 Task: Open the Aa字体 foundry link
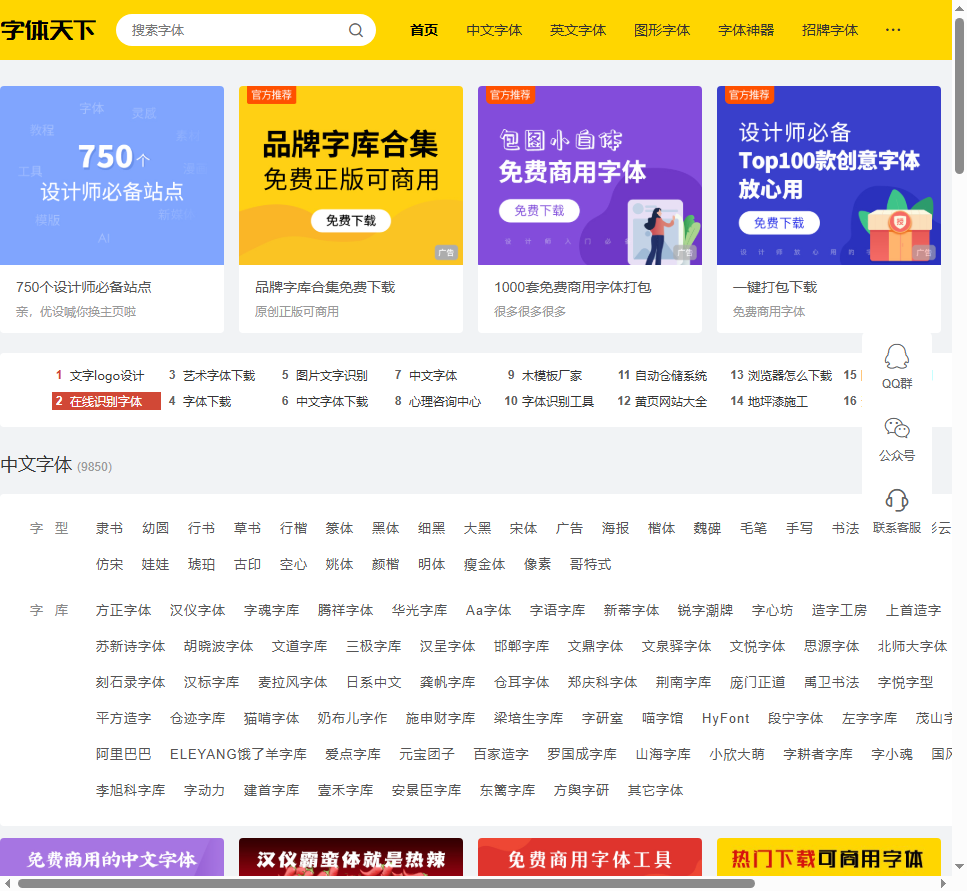(488, 610)
